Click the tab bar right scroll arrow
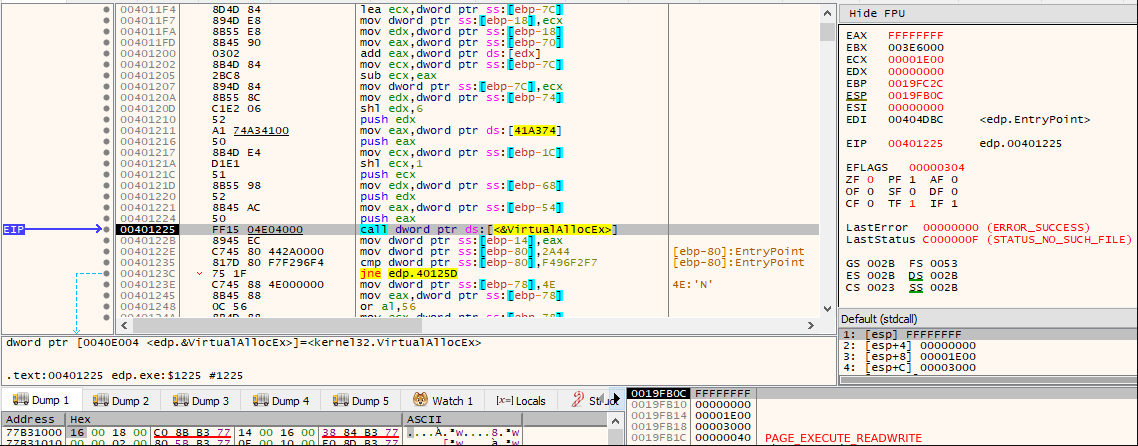The width and height of the screenshot is (1138, 446). point(618,397)
